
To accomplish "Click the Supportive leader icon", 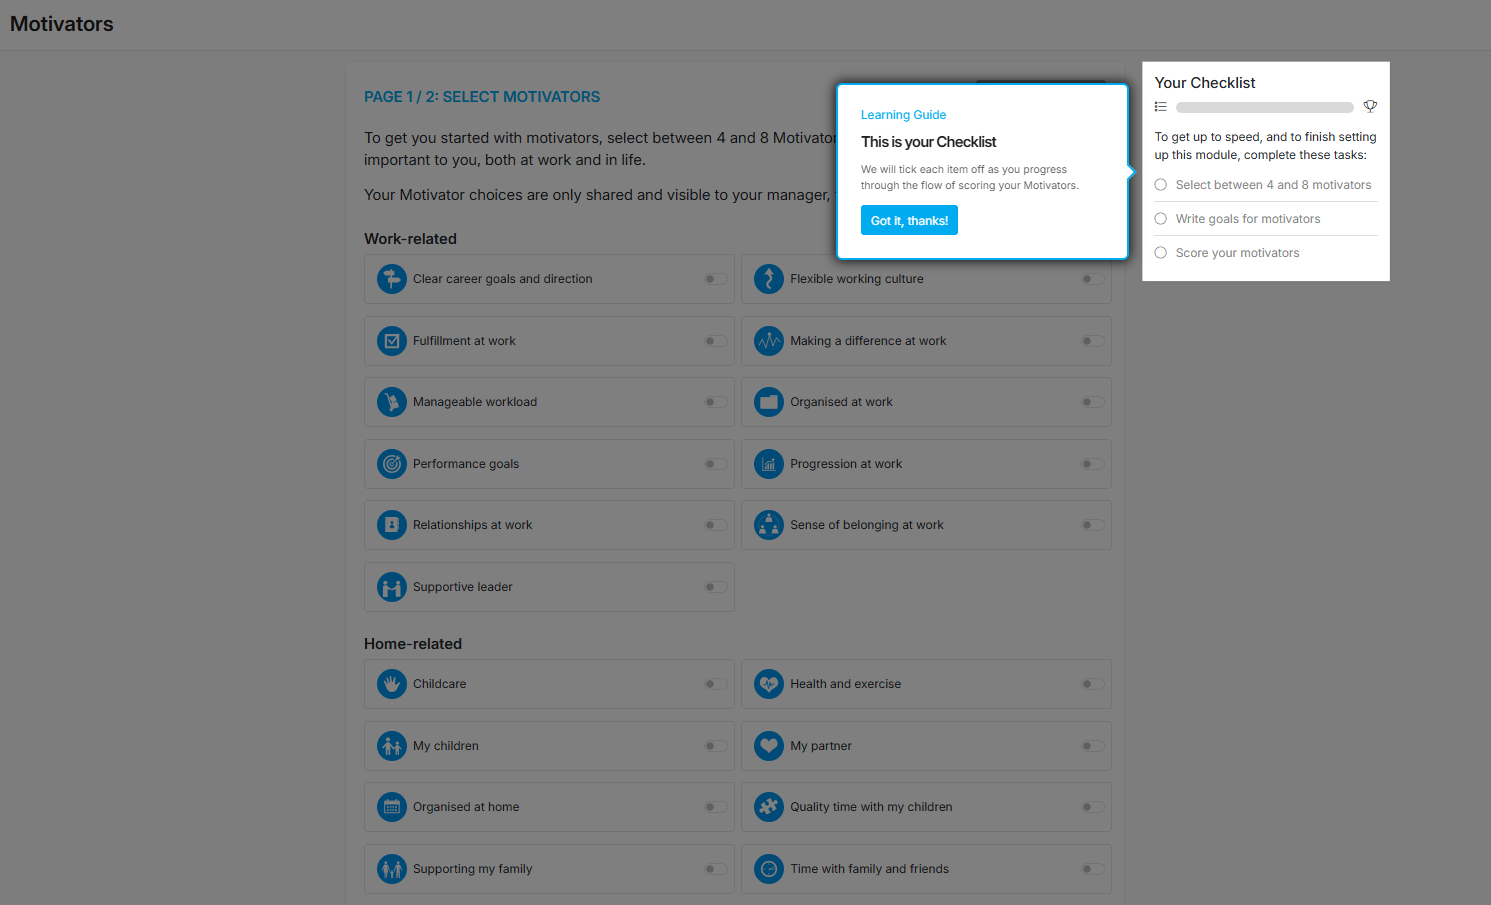I will [392, 587].
